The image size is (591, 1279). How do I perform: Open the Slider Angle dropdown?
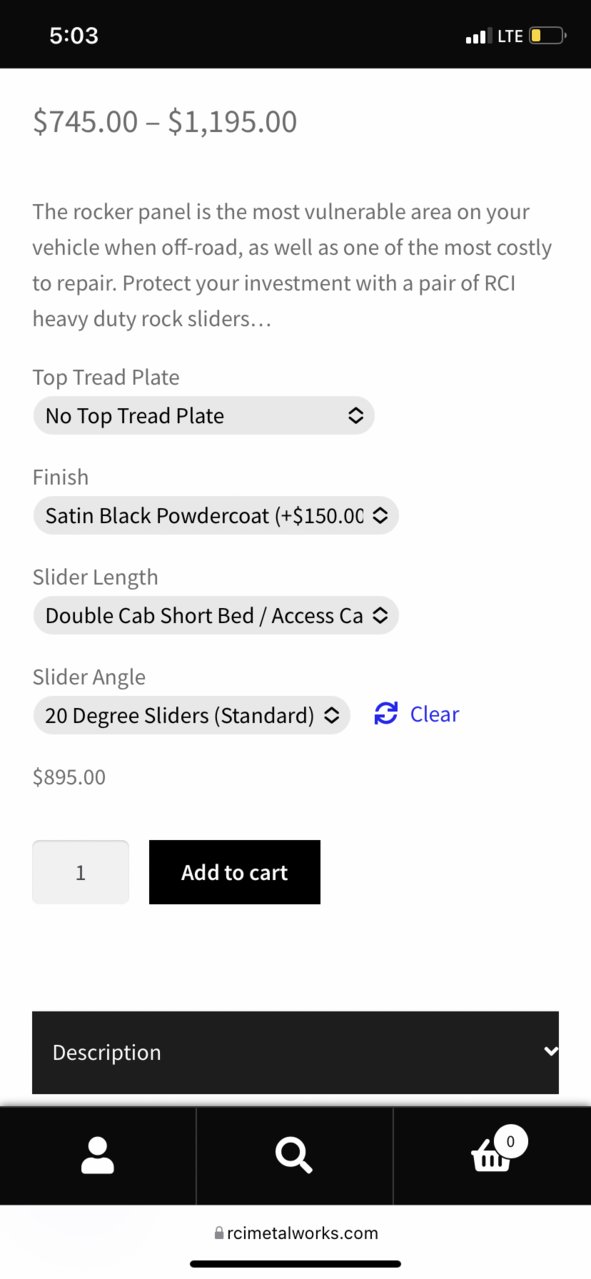tap(192, 715)
